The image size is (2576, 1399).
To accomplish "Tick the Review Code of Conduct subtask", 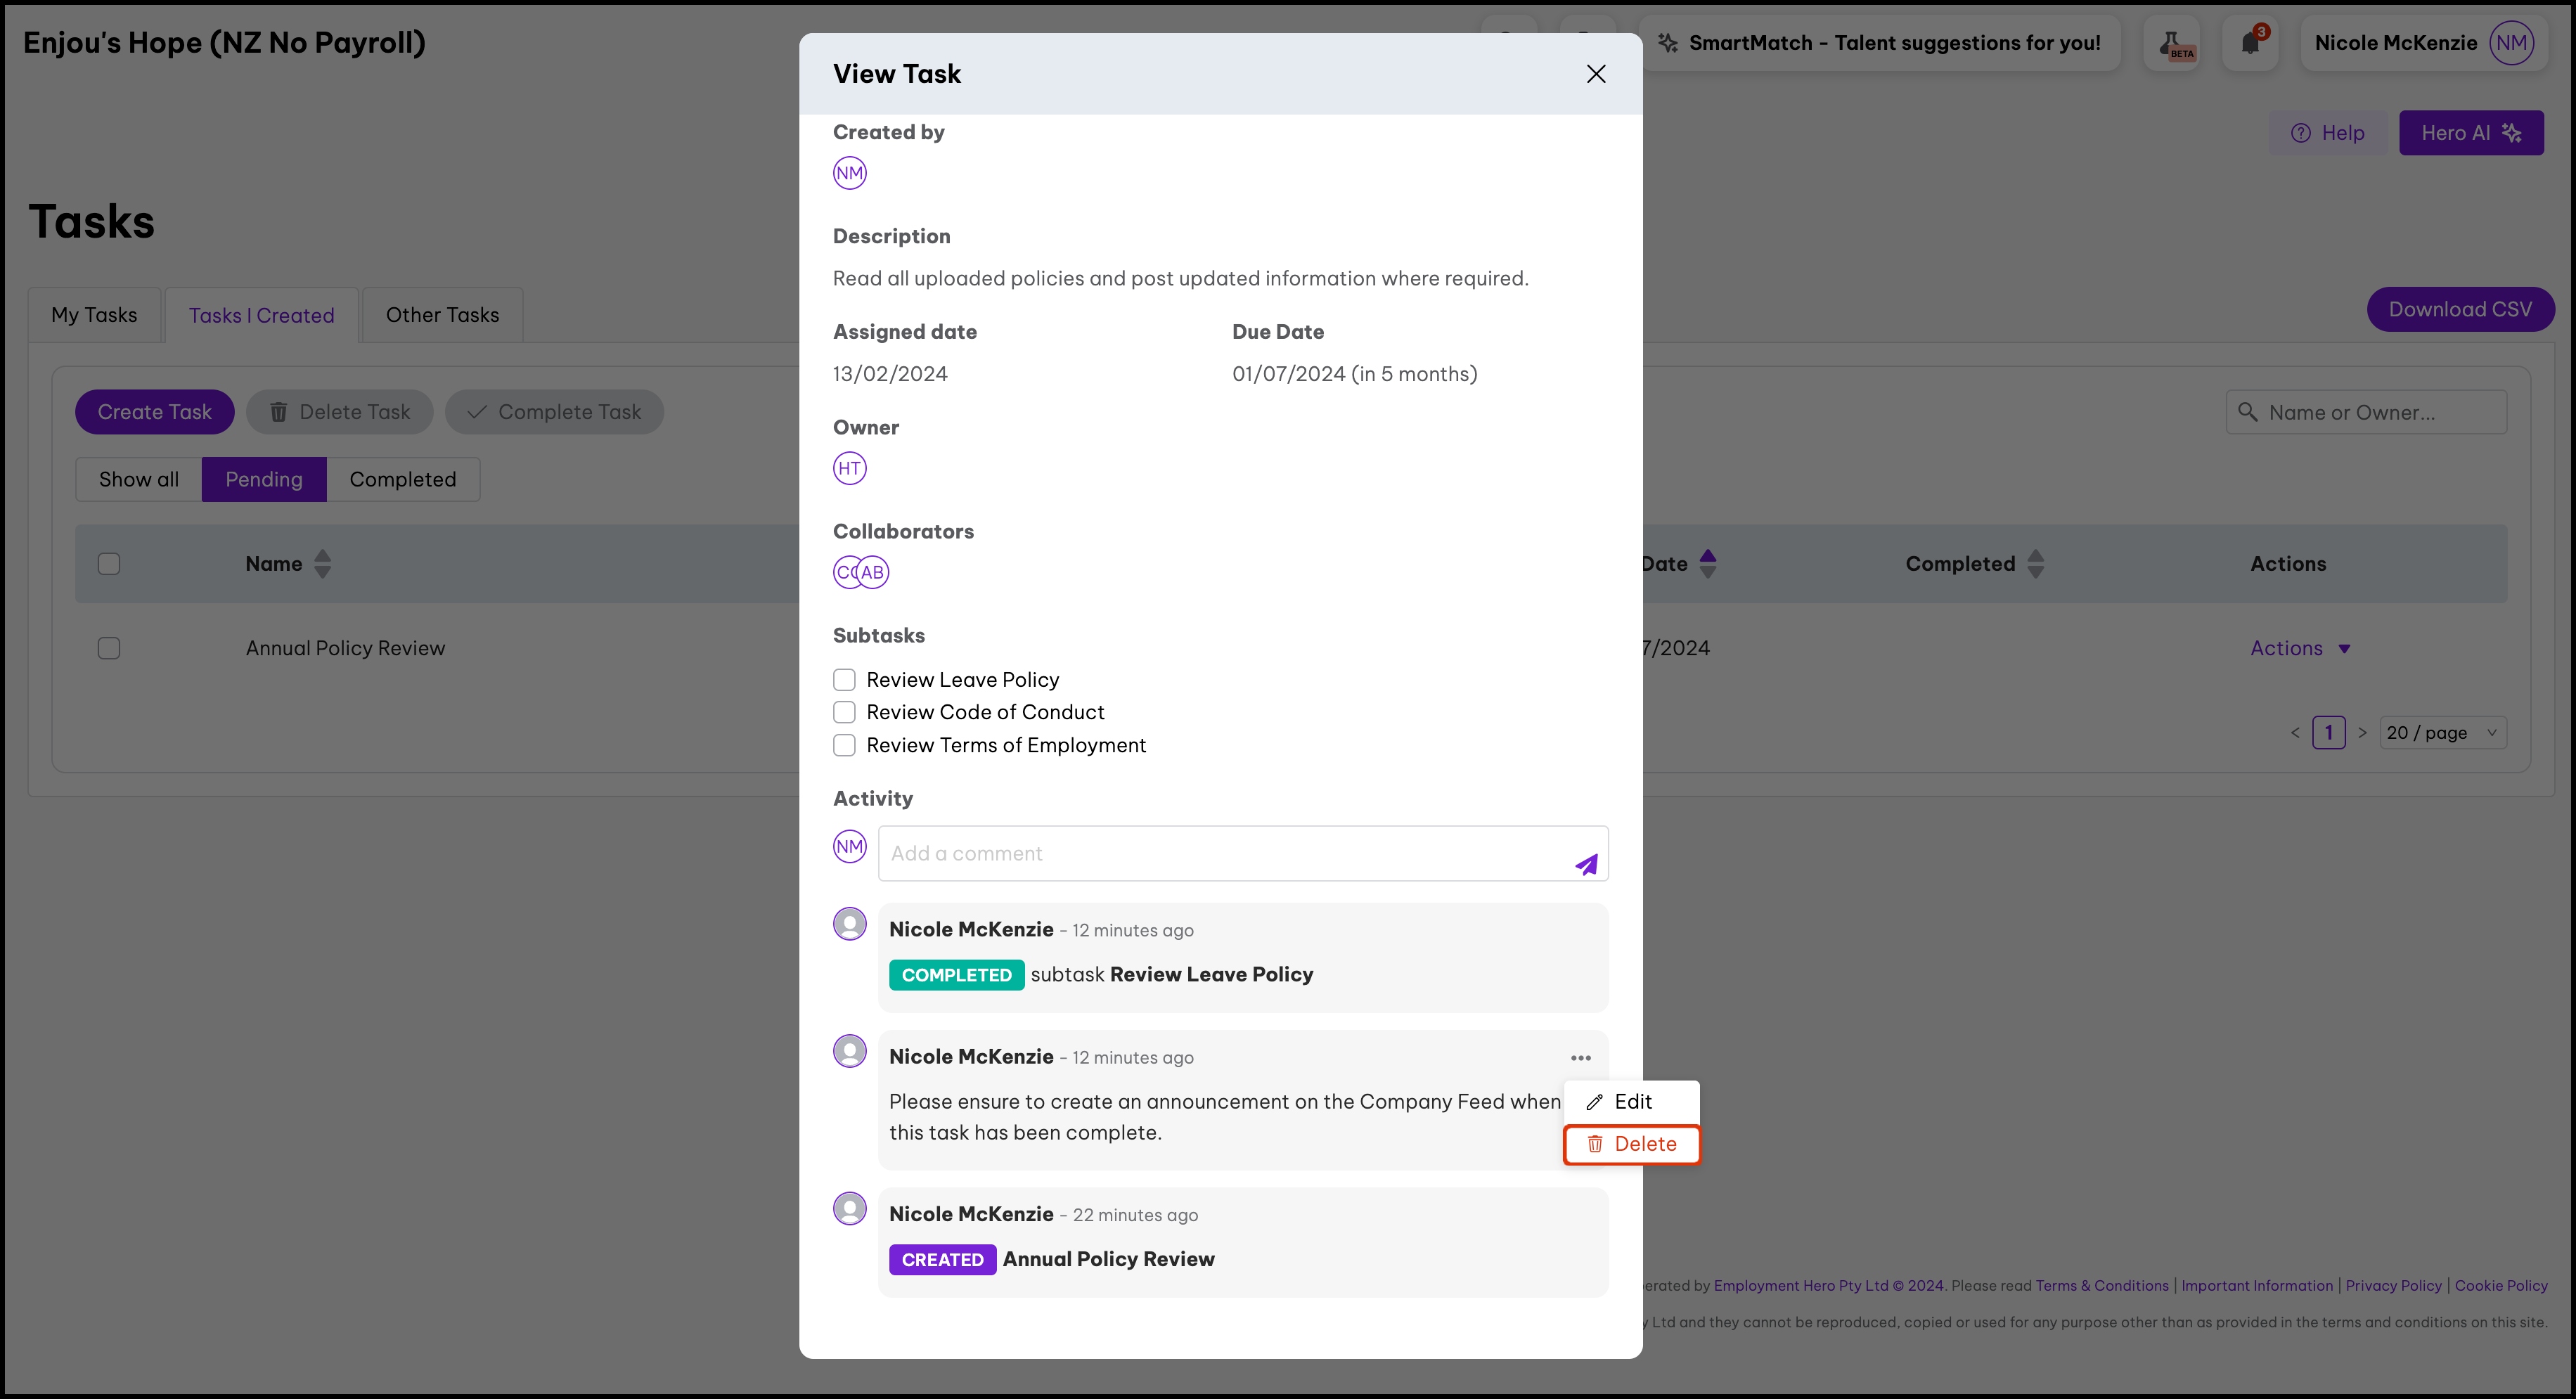I will click(x=844, y=712).
